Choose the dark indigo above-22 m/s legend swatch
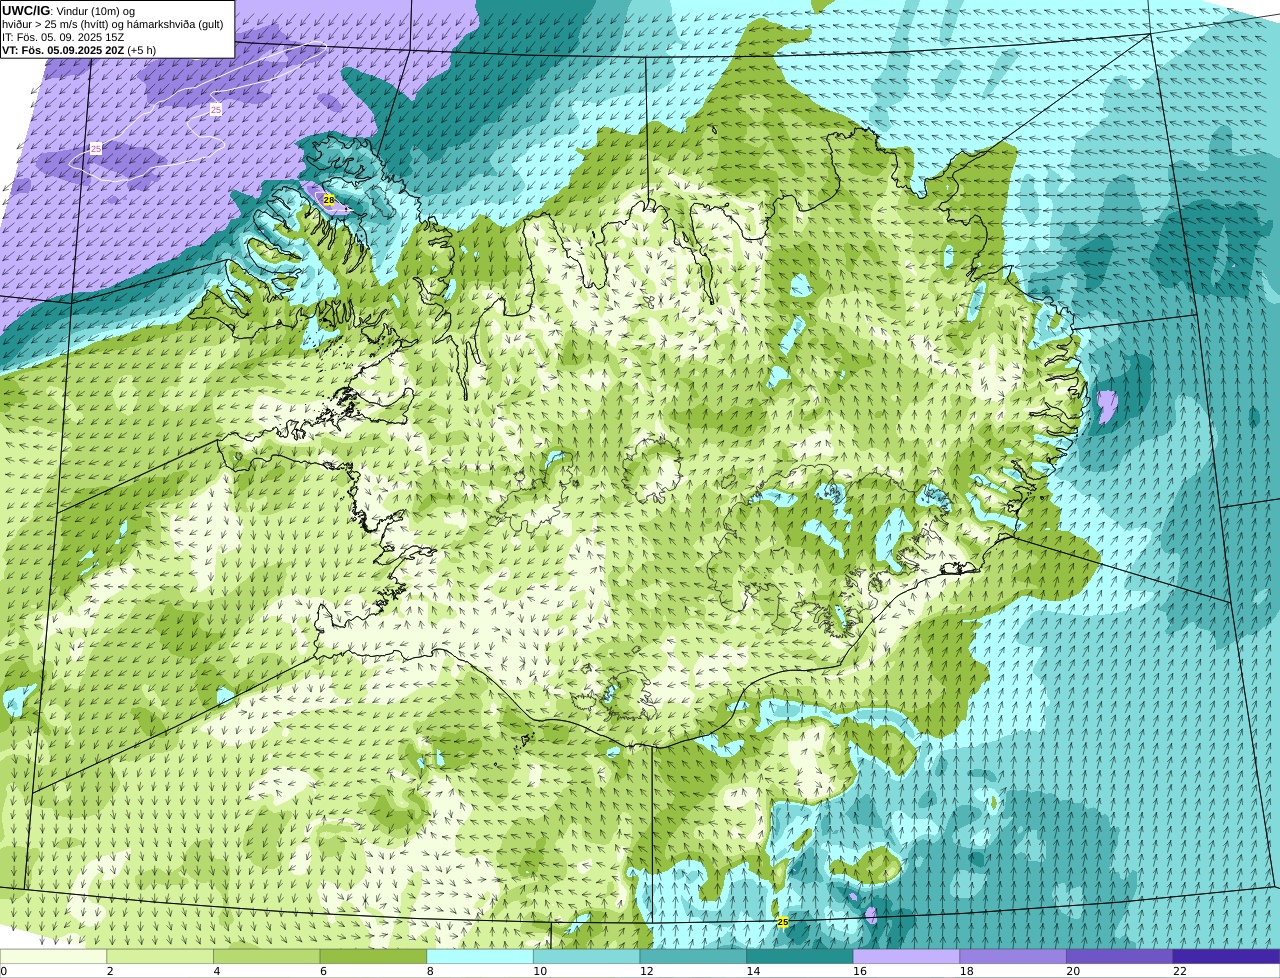This screenshot has width=1280, height=978. [1226, 956]
